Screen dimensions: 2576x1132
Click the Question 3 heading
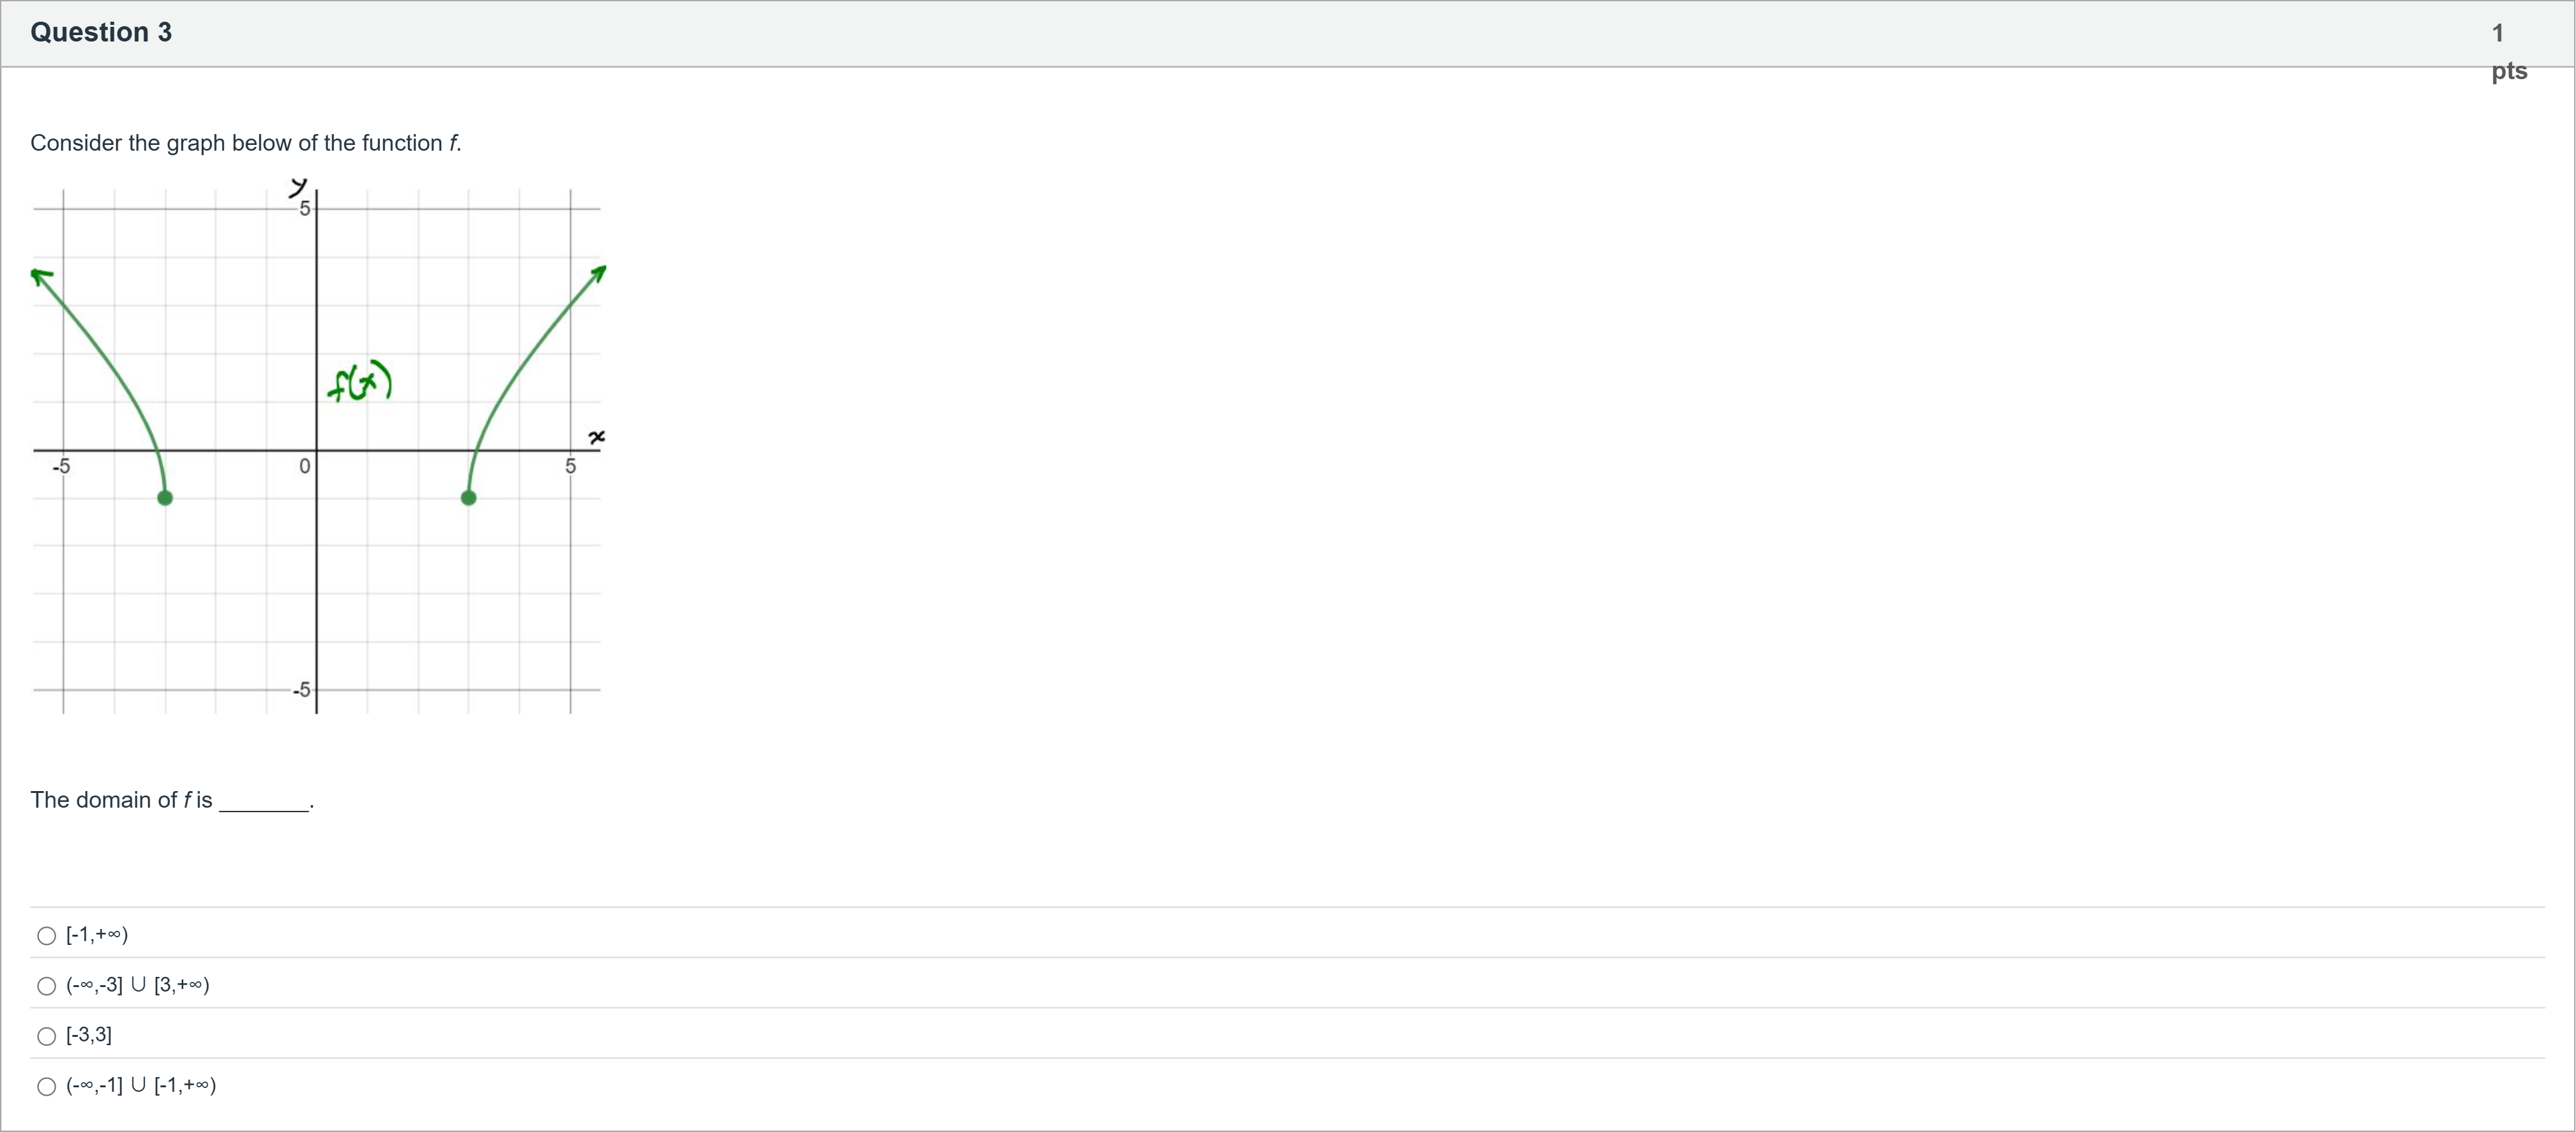click(x=101, y=32)
